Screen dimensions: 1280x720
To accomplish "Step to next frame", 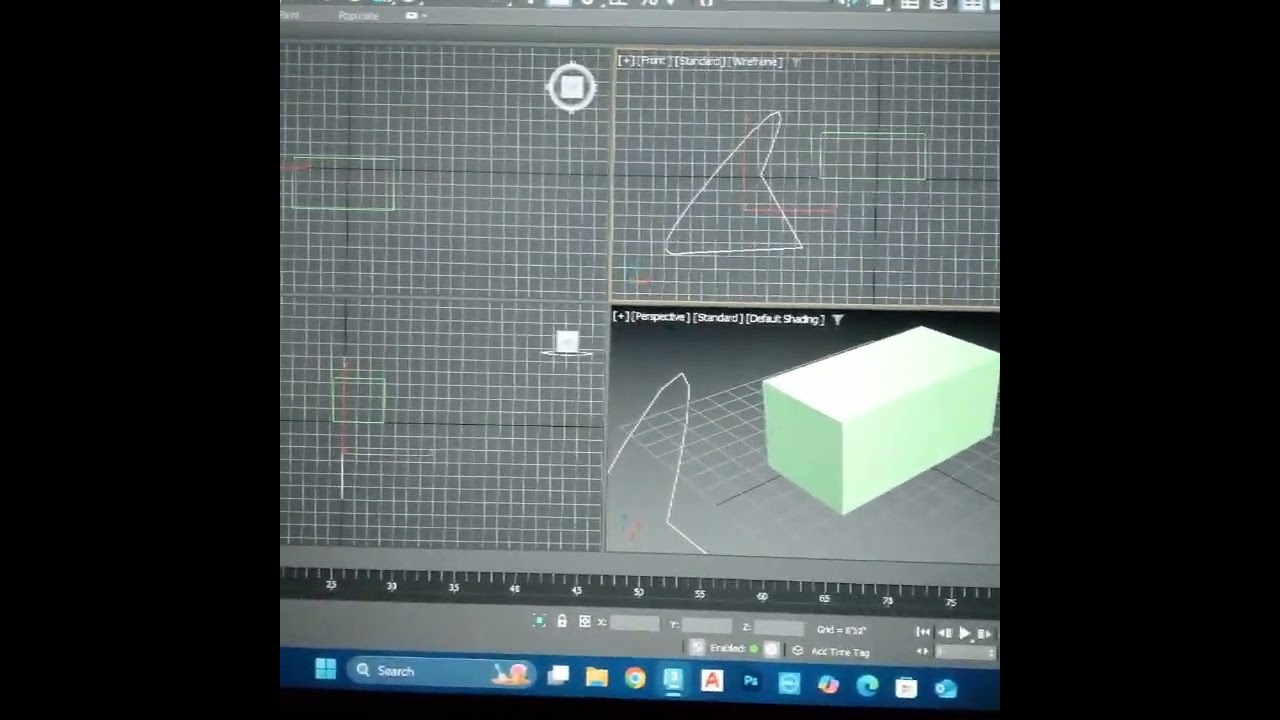I will pos(984,633).
